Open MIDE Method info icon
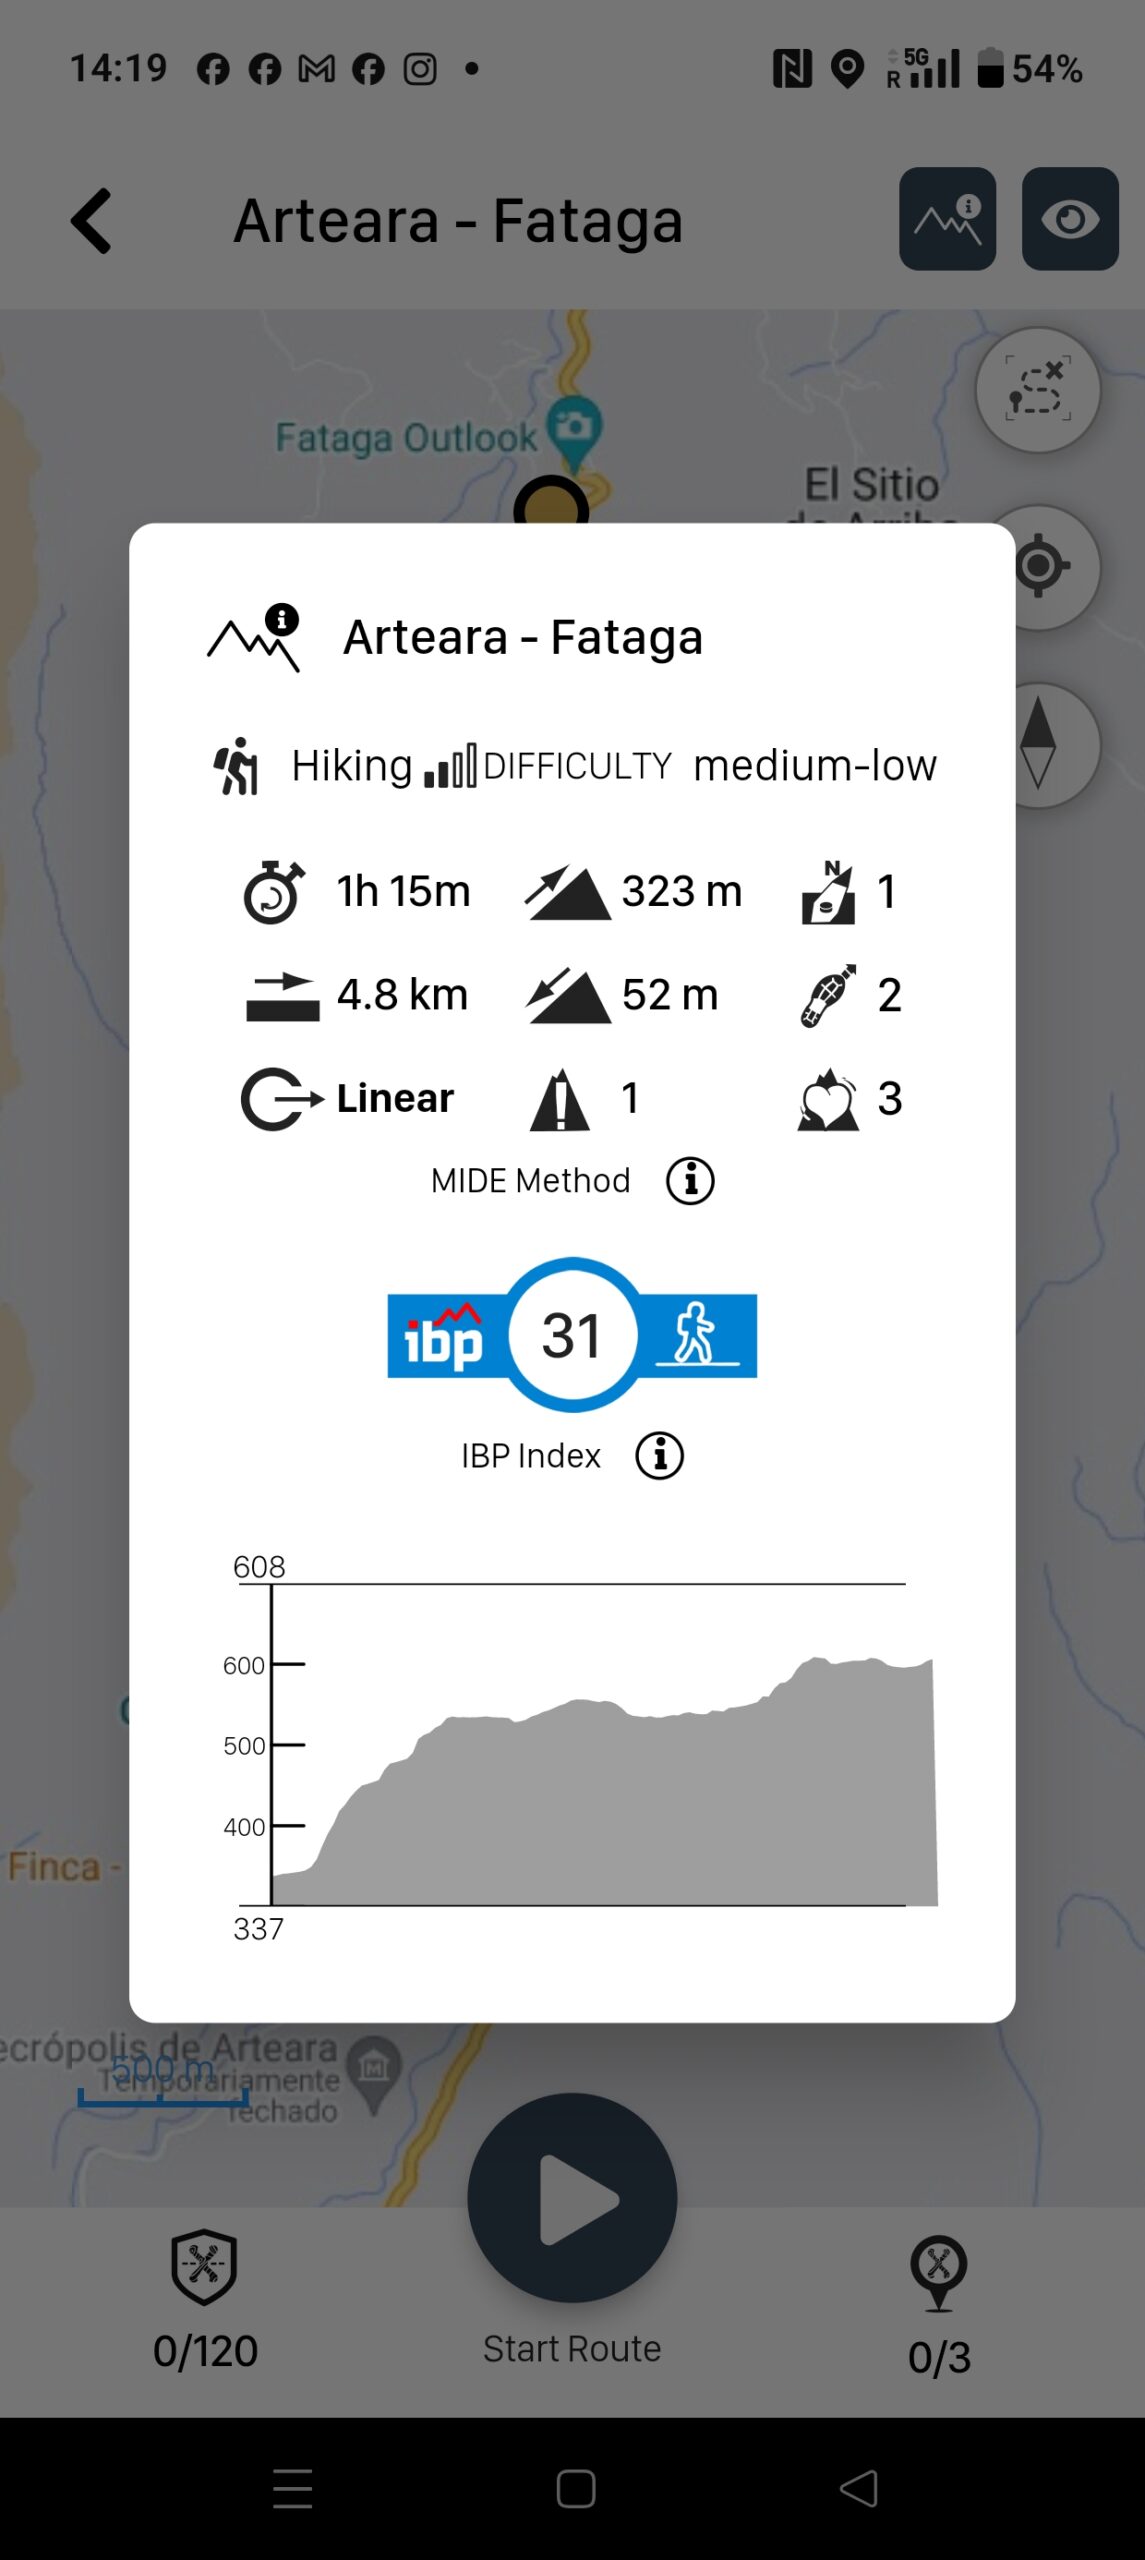Screen dimensions: 1145x2560 point(690,1181)
